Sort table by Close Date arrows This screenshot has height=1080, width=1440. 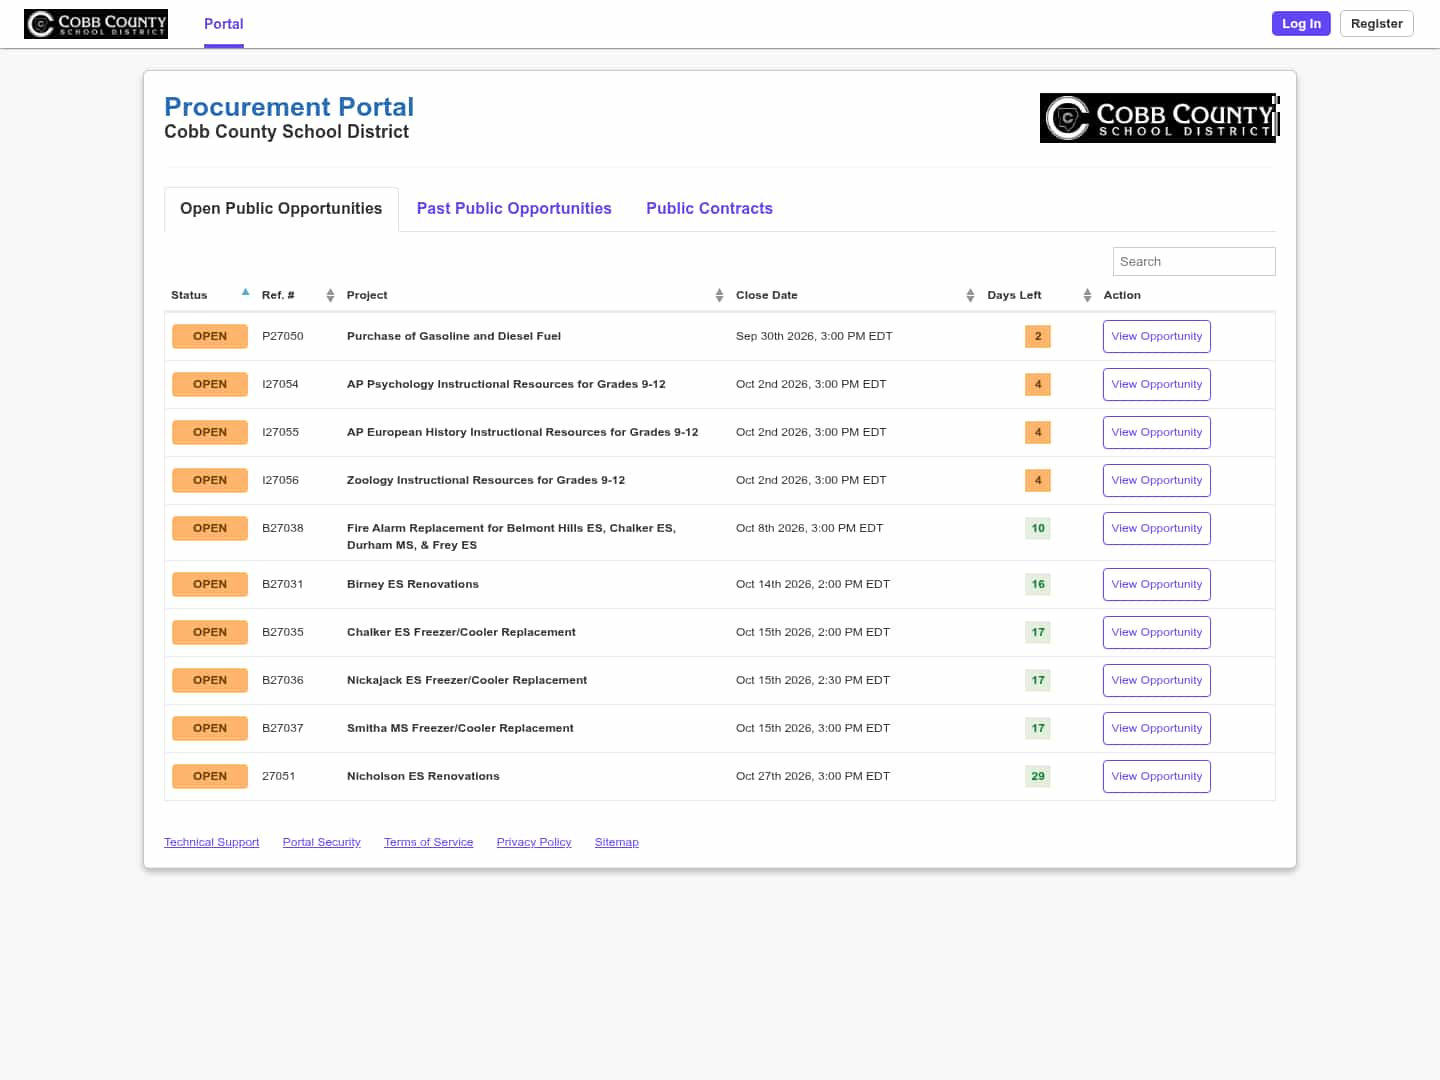point(970,295)
